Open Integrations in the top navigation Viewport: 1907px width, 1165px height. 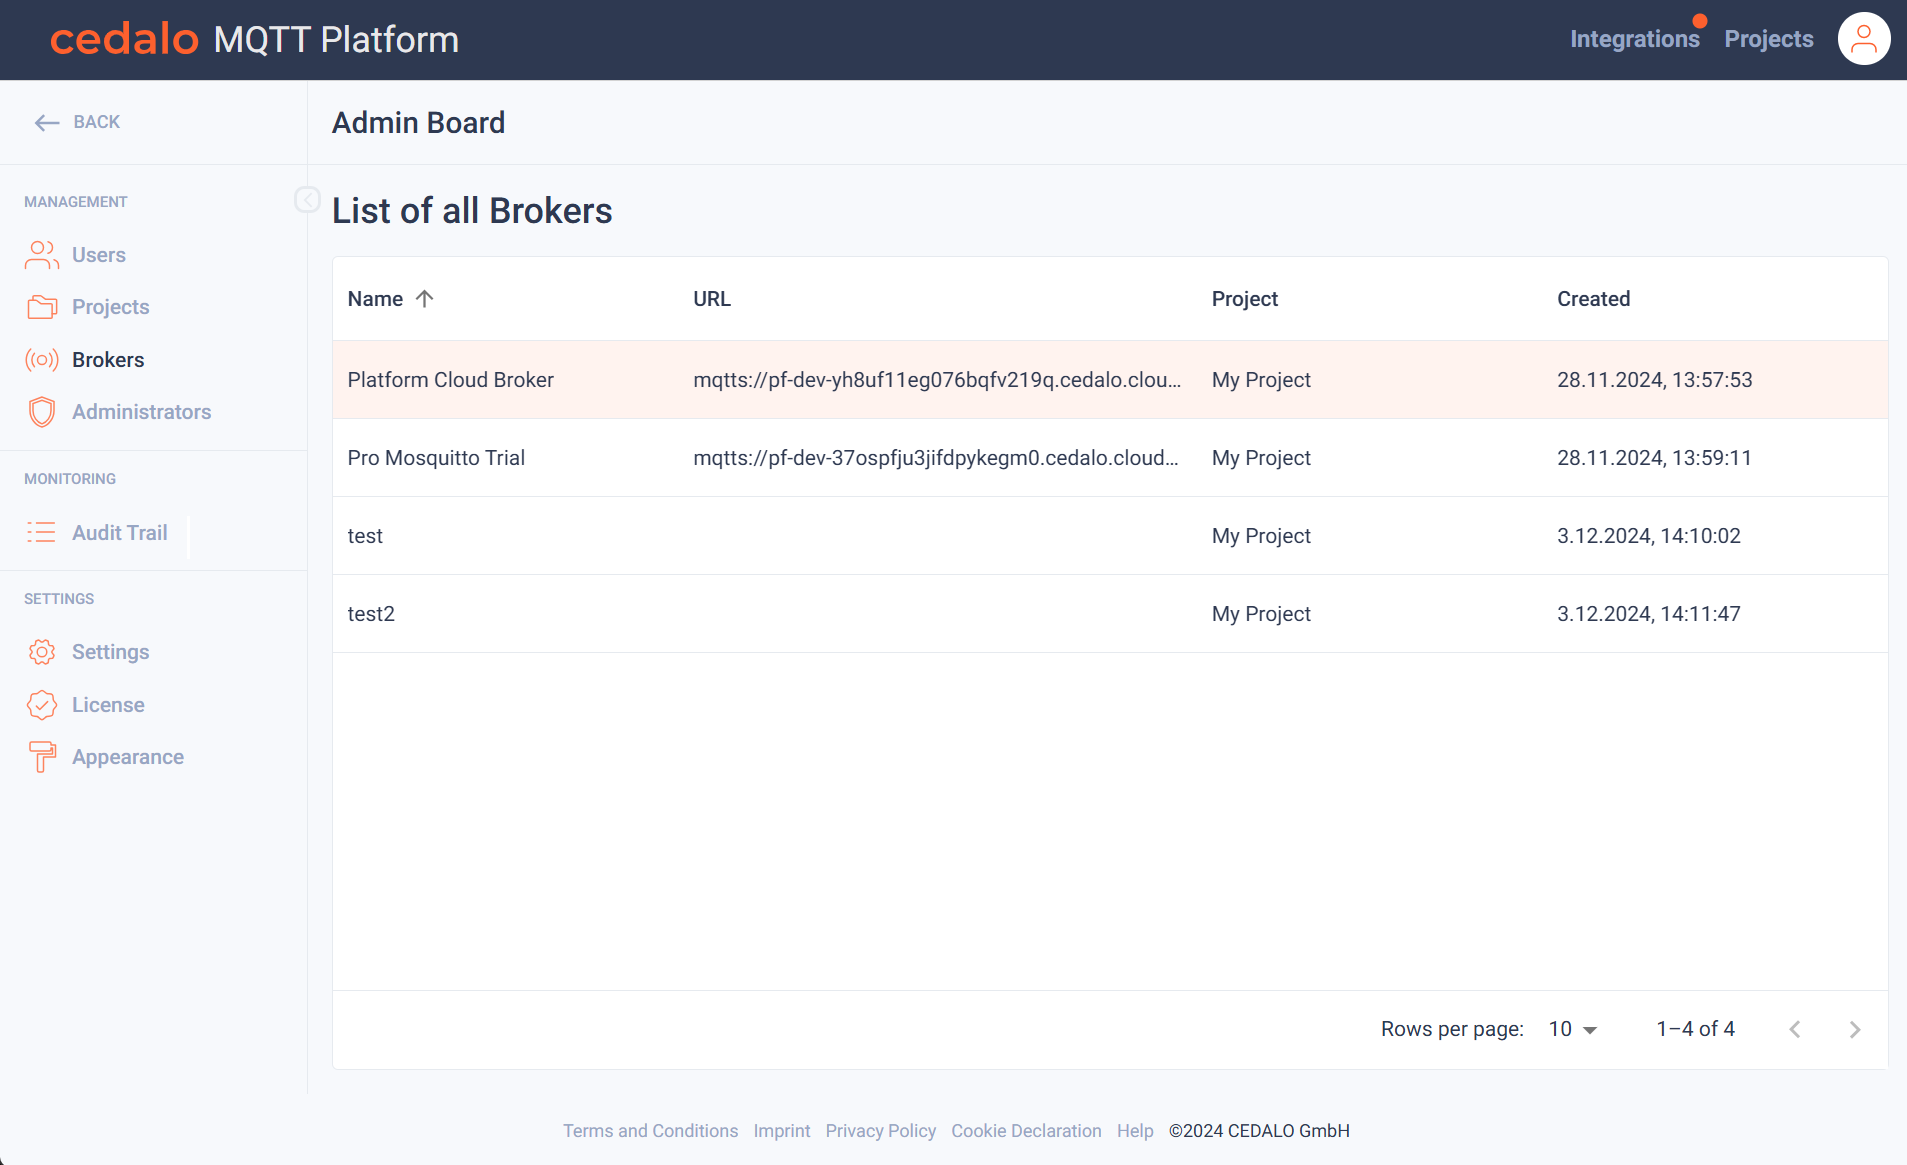(1634, 39)
